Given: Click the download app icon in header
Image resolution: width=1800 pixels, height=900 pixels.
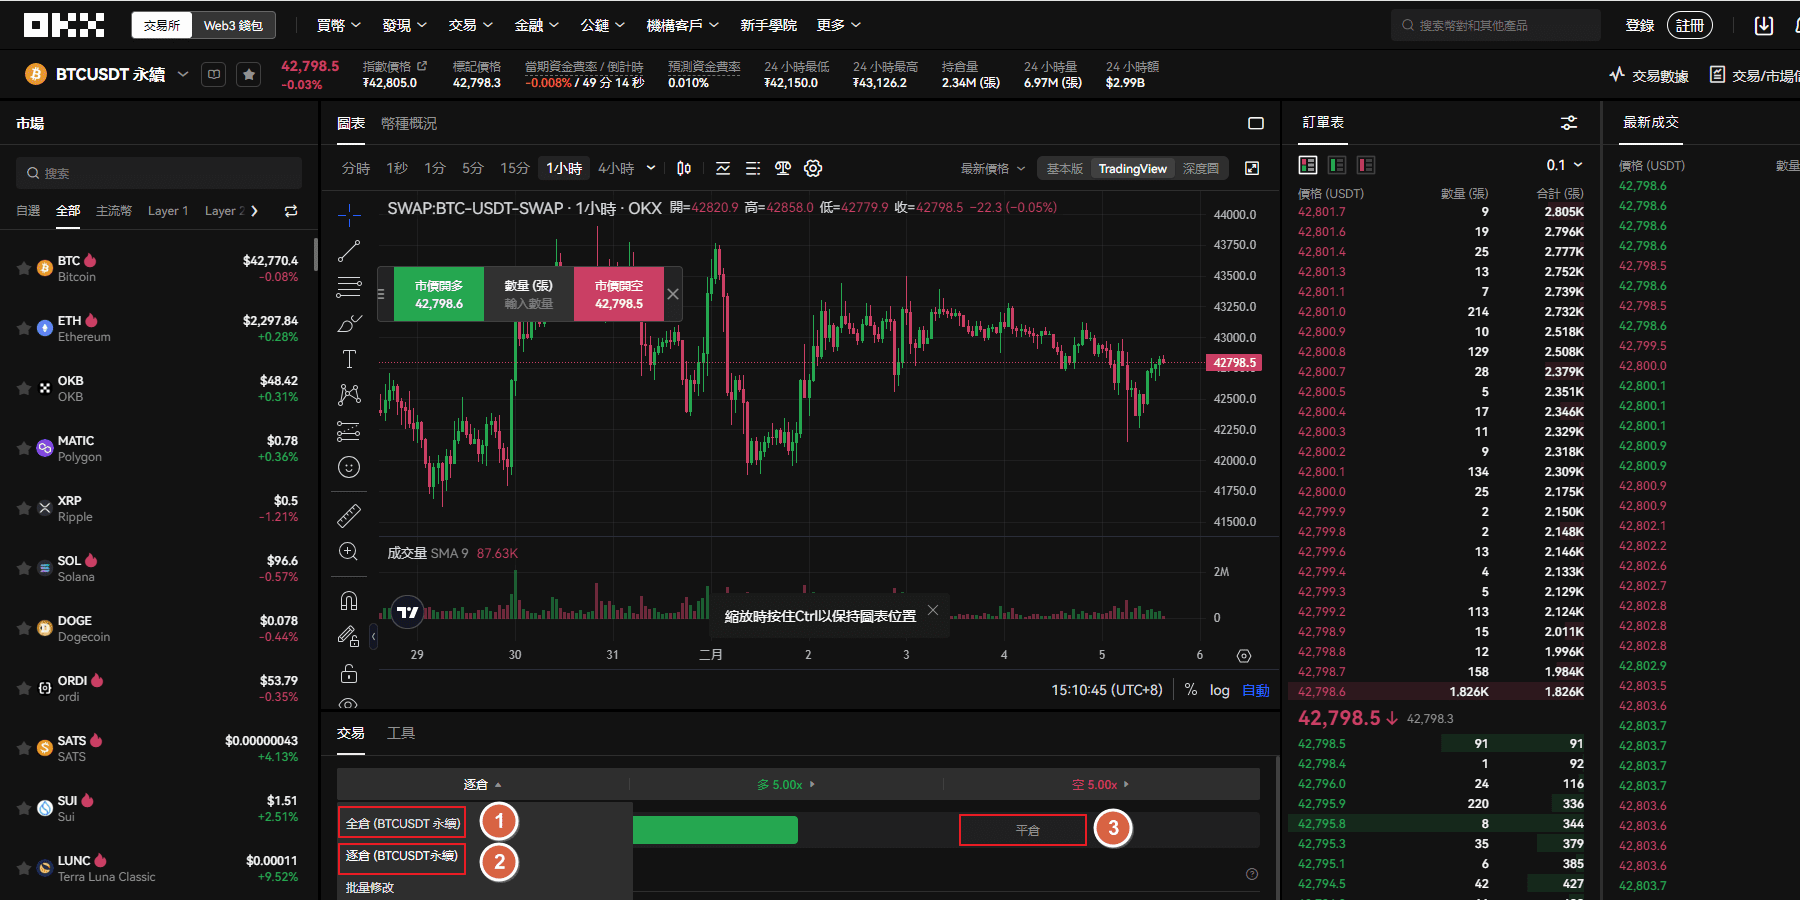Looking at the screenshot, I should [1764, 25].
